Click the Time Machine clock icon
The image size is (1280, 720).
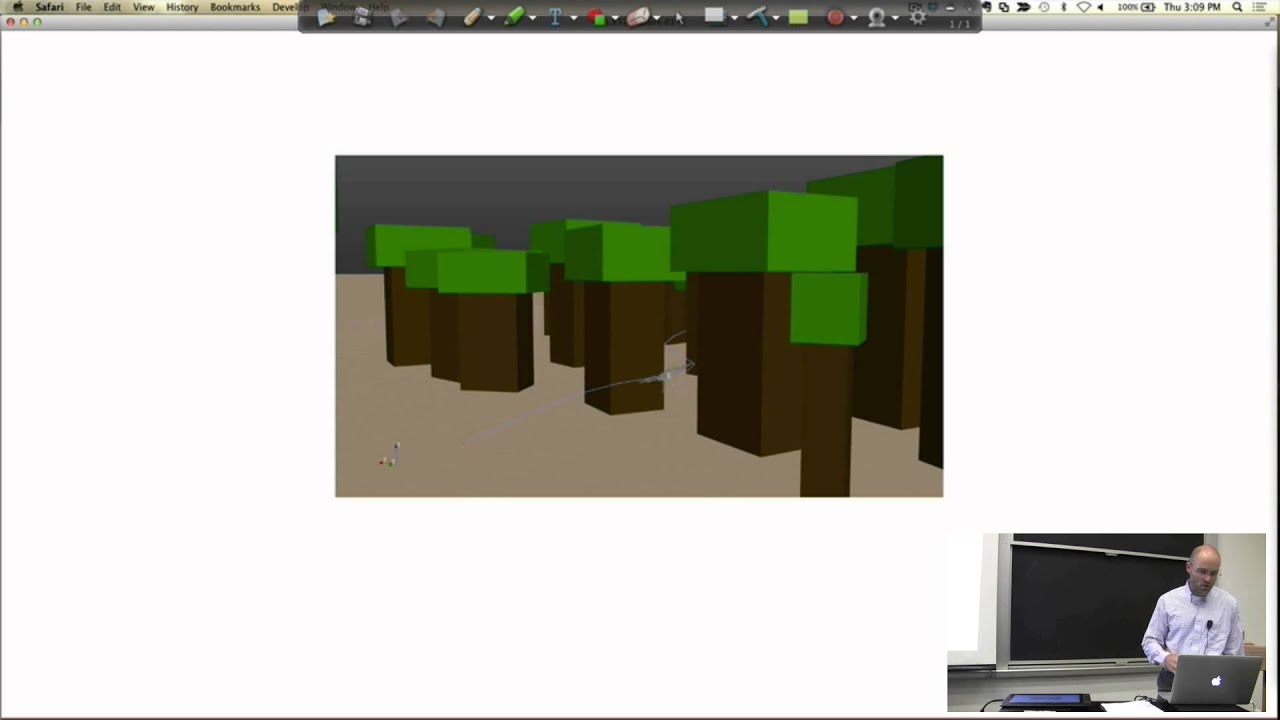pyautogui.click(x=1044, y=7)
